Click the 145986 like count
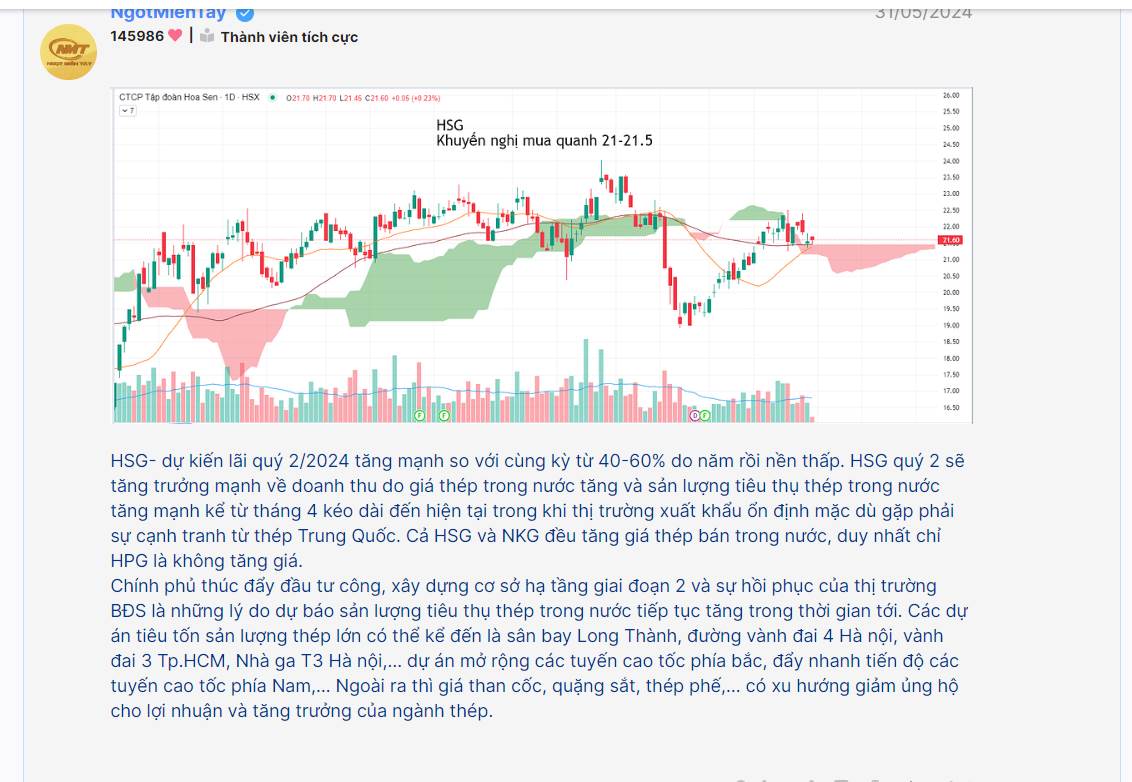The height and width of the screenshot is (782, 1132). pyautogui.click(x=137, y=36)
